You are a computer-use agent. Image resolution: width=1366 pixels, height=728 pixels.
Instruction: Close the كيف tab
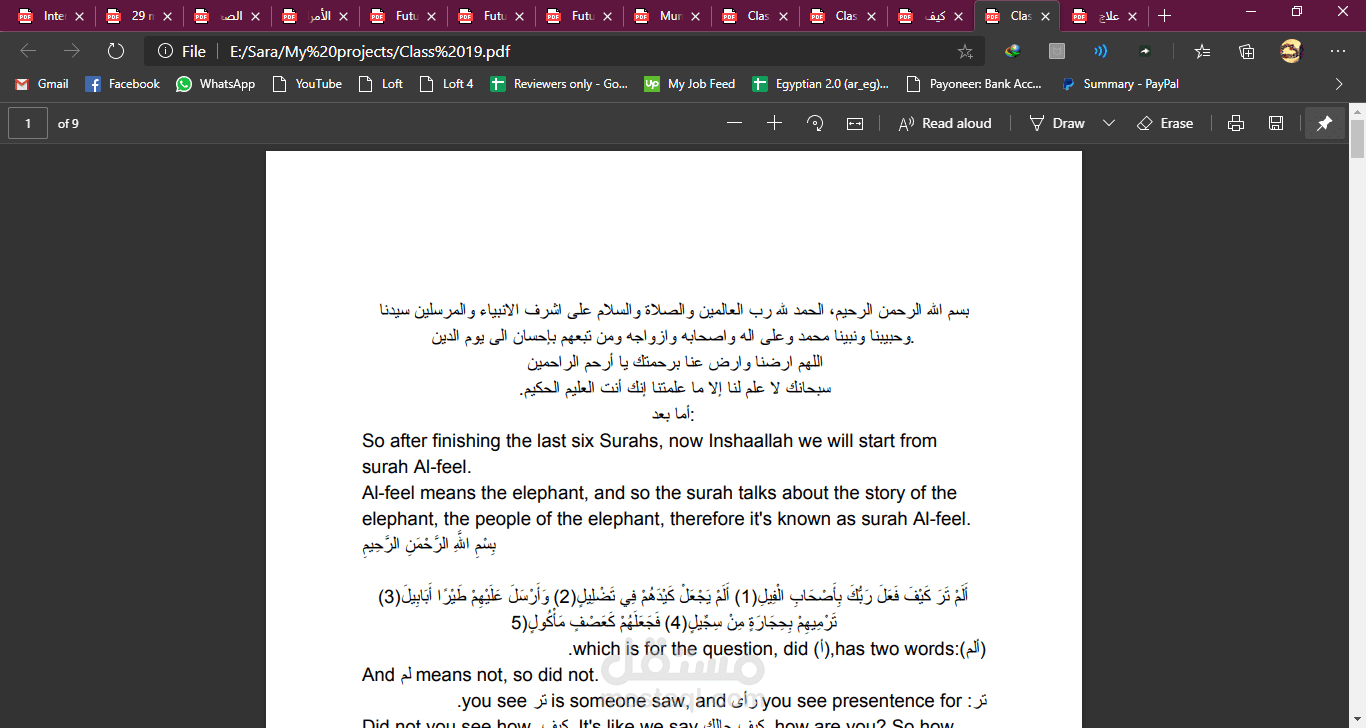click(958, 16)
